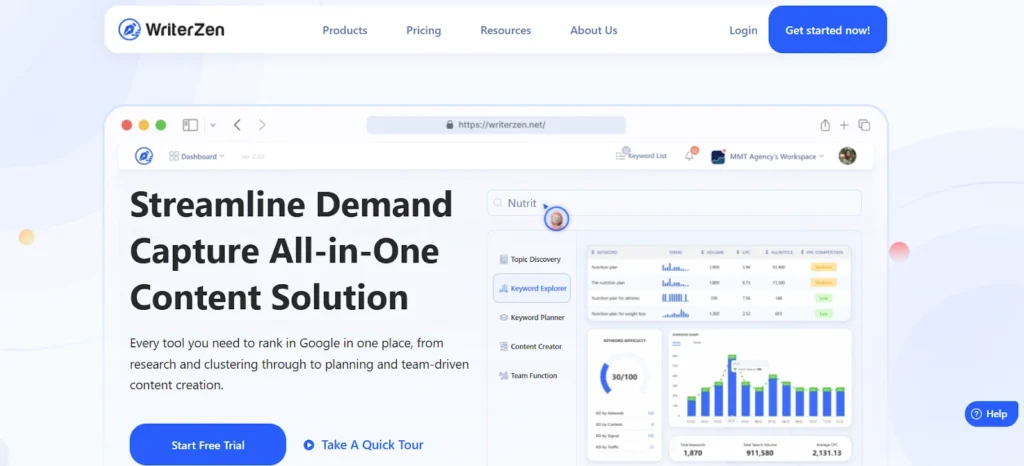This screenshot has height=466, width=1024.
Task: Click the 30/100 keyword difficulty gauge
Action: click(x=624, y=377)
